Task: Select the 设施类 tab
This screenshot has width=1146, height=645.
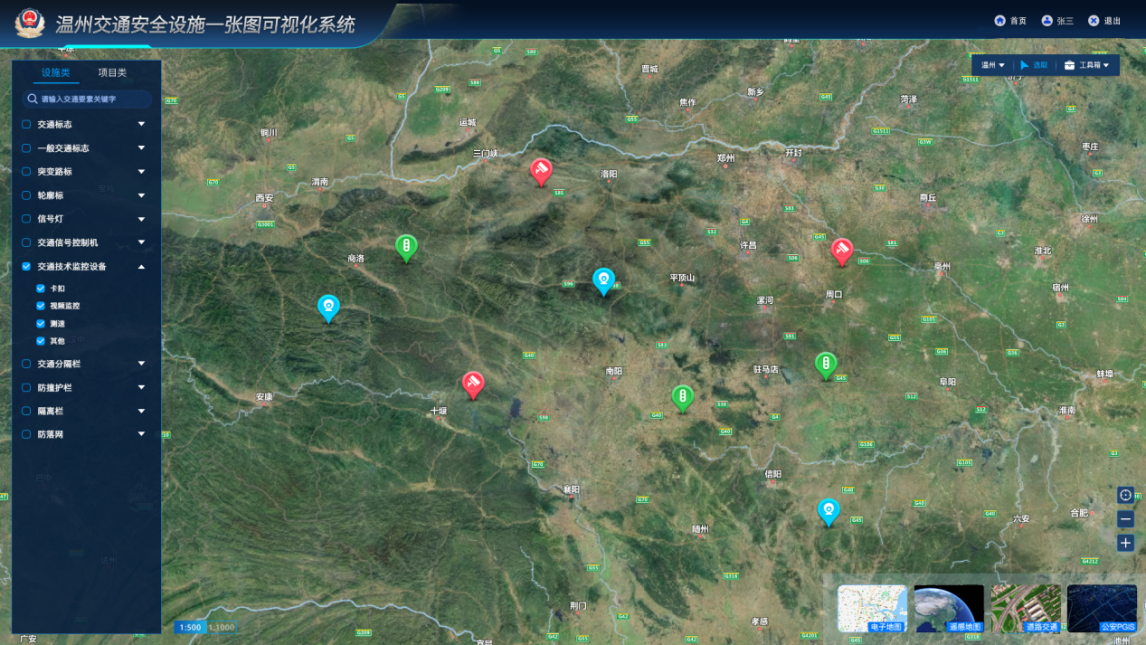Action: tap(56, 73)
